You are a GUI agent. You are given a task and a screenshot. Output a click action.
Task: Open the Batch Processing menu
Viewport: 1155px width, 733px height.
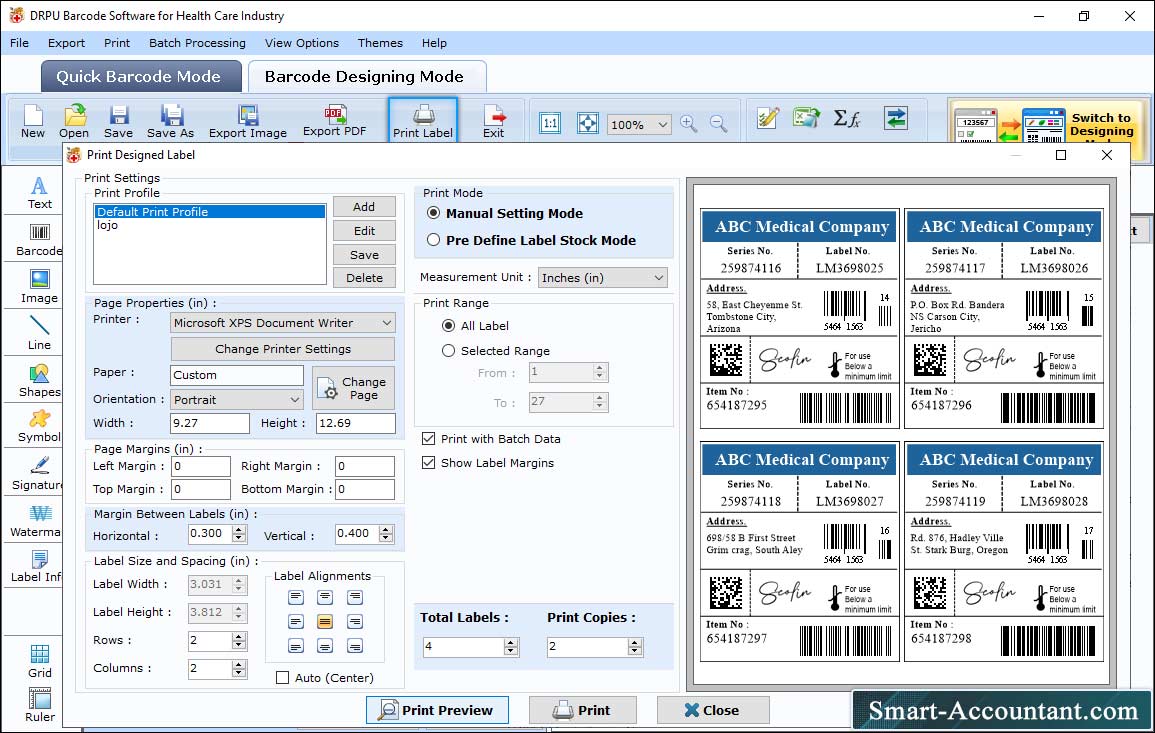[197, 43]
